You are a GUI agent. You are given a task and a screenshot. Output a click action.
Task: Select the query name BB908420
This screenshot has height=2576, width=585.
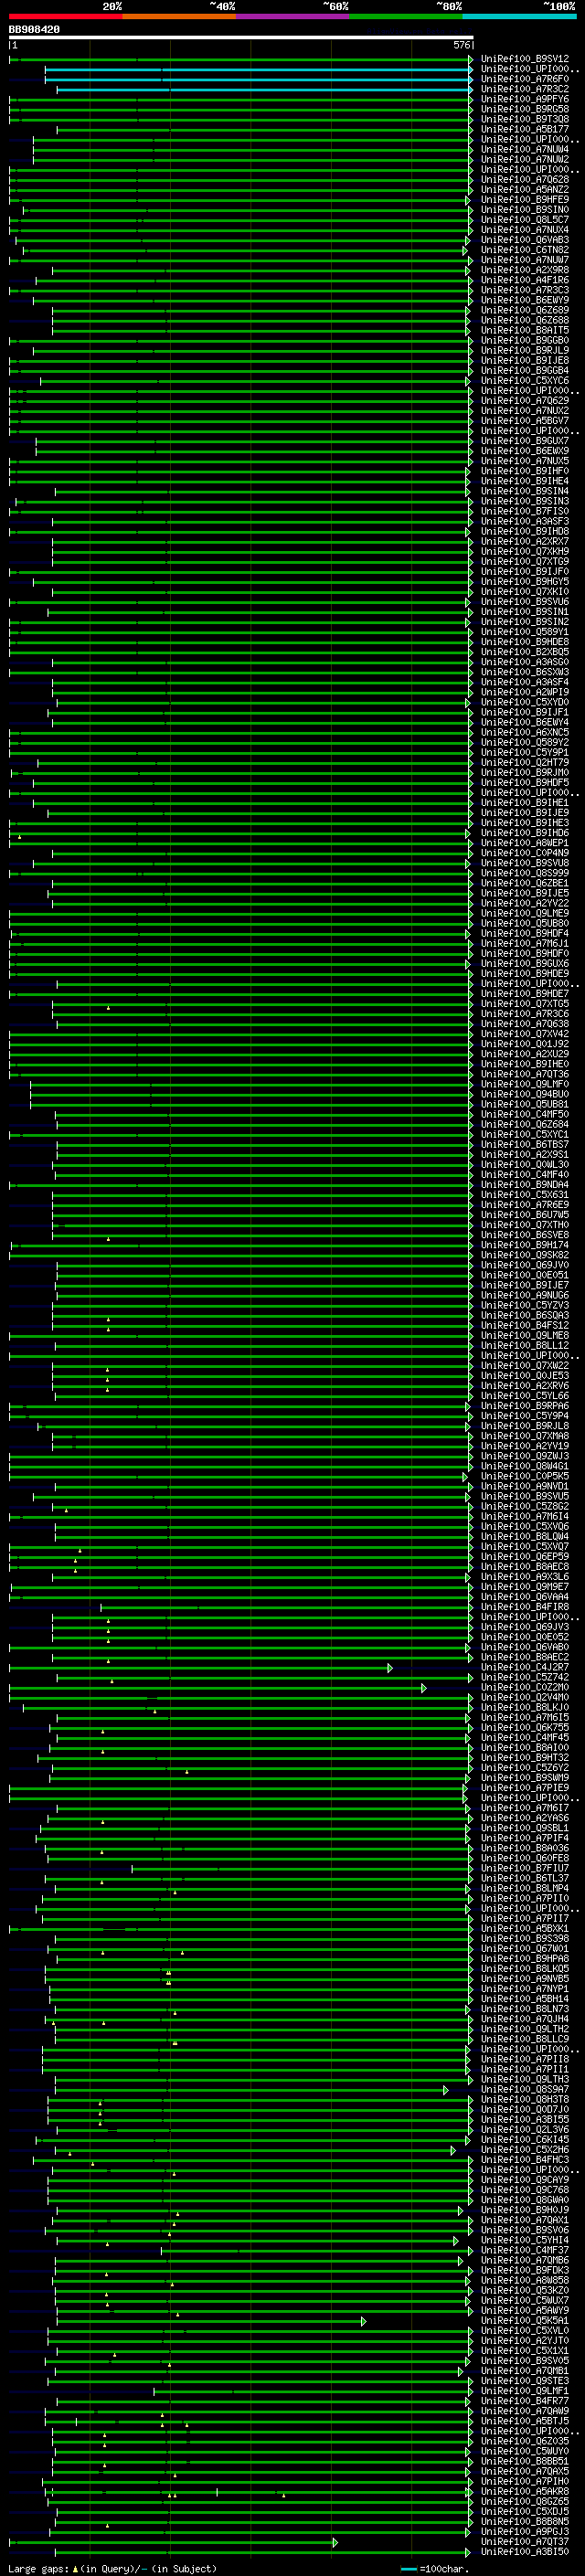tap(34, 30)
